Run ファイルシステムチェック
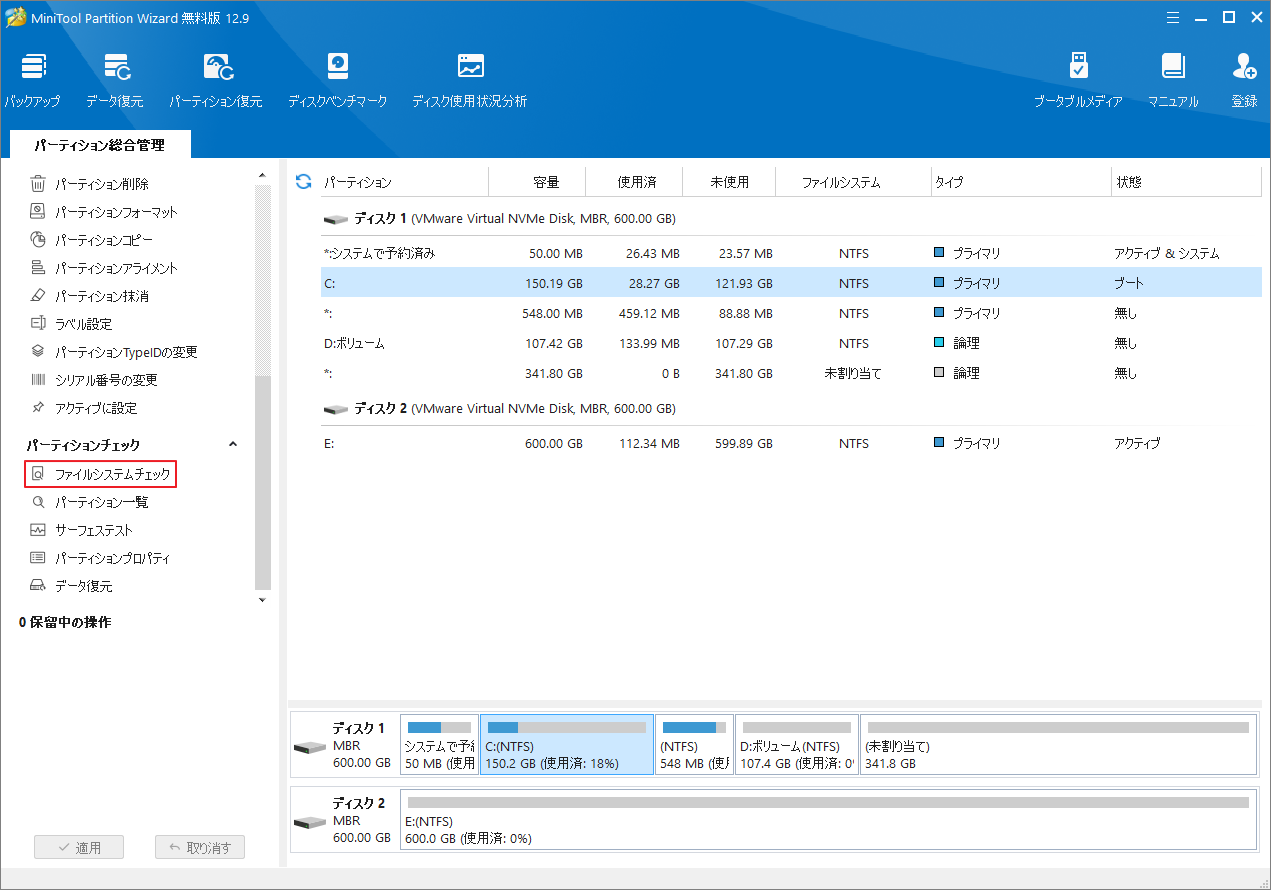The image size is (1271, 890). click(100, 474)
